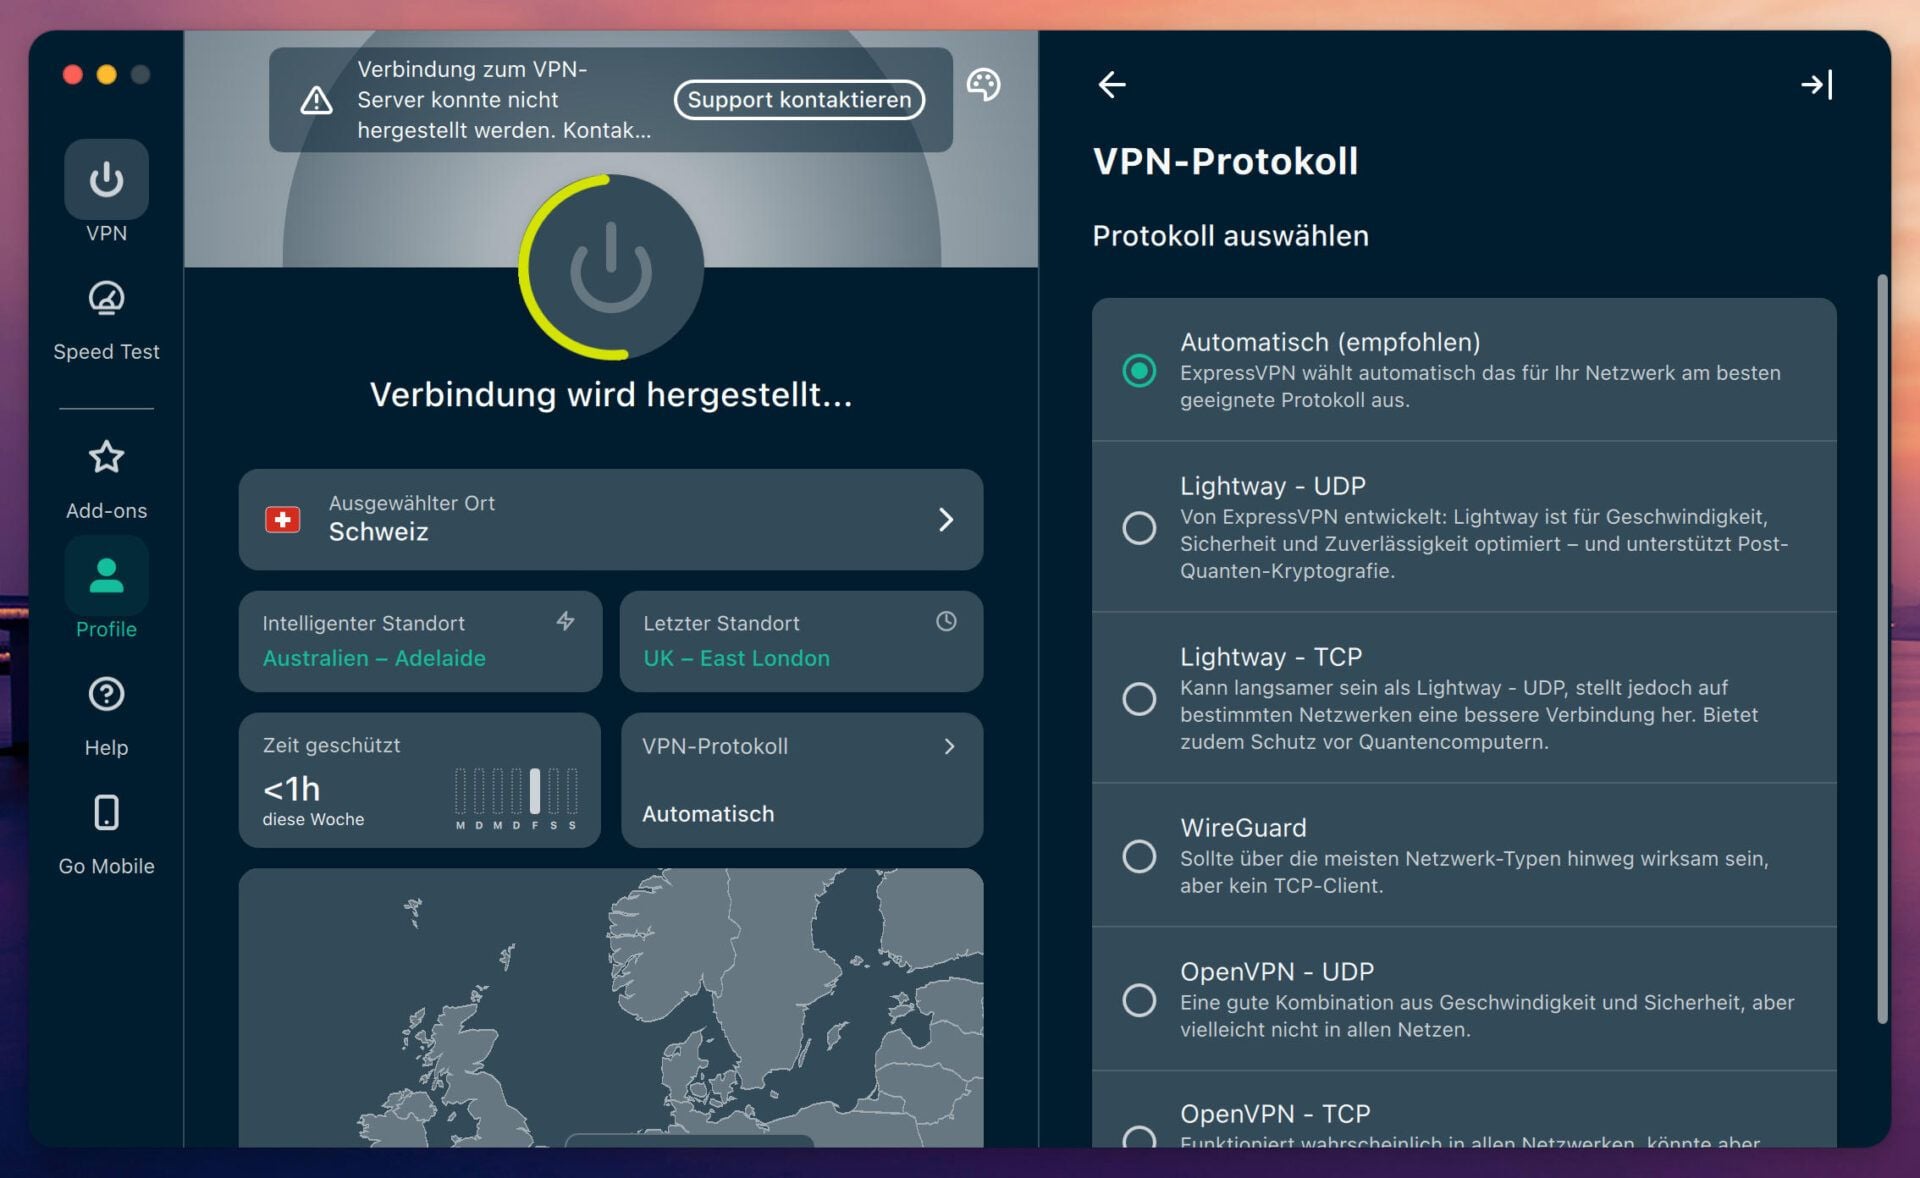Click the UK – East London last location
This screenshot has width=1920, height=1178.
click(735, 658)
